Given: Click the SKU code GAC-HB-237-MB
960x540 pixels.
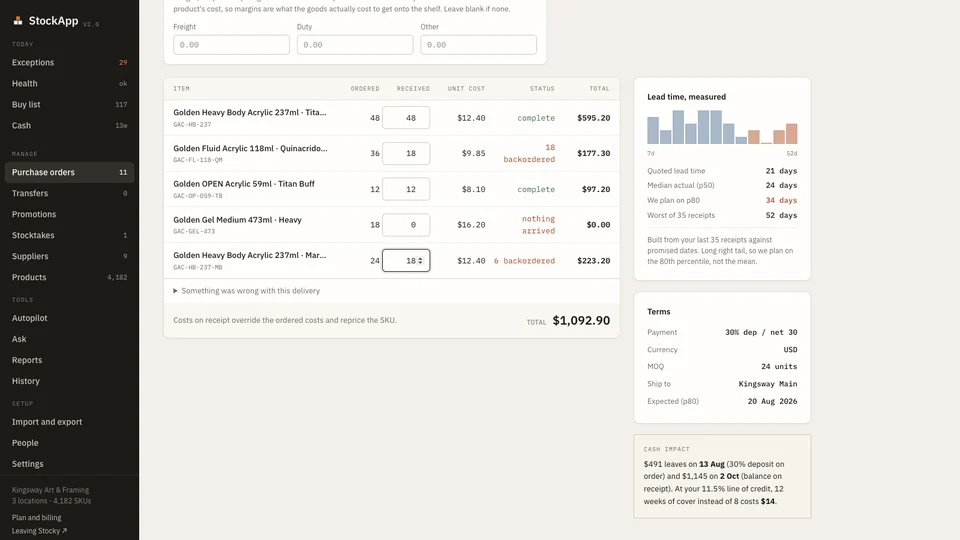Looking at the screenshot, I should 198,268.
